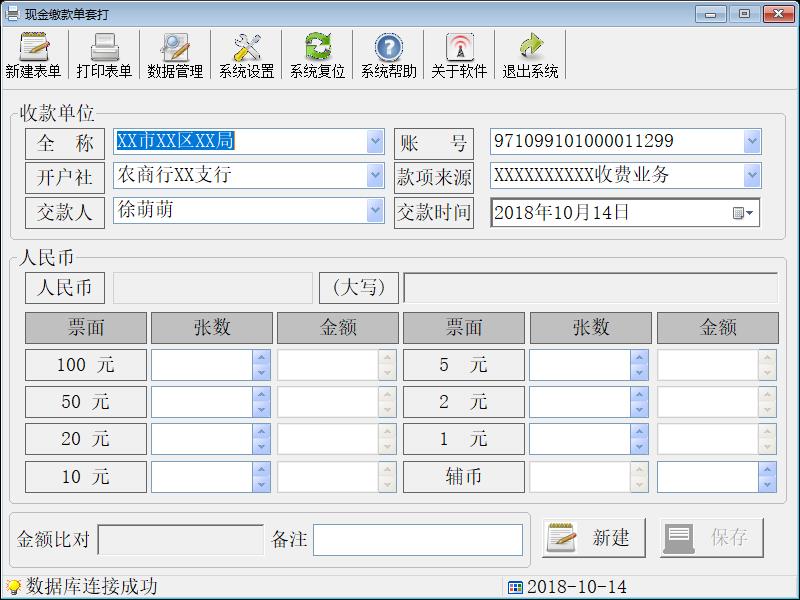800x600 pixels.
Task: Expand the 开户社 dropdown list
Action: pyautogui.click(x=375, y=176)
